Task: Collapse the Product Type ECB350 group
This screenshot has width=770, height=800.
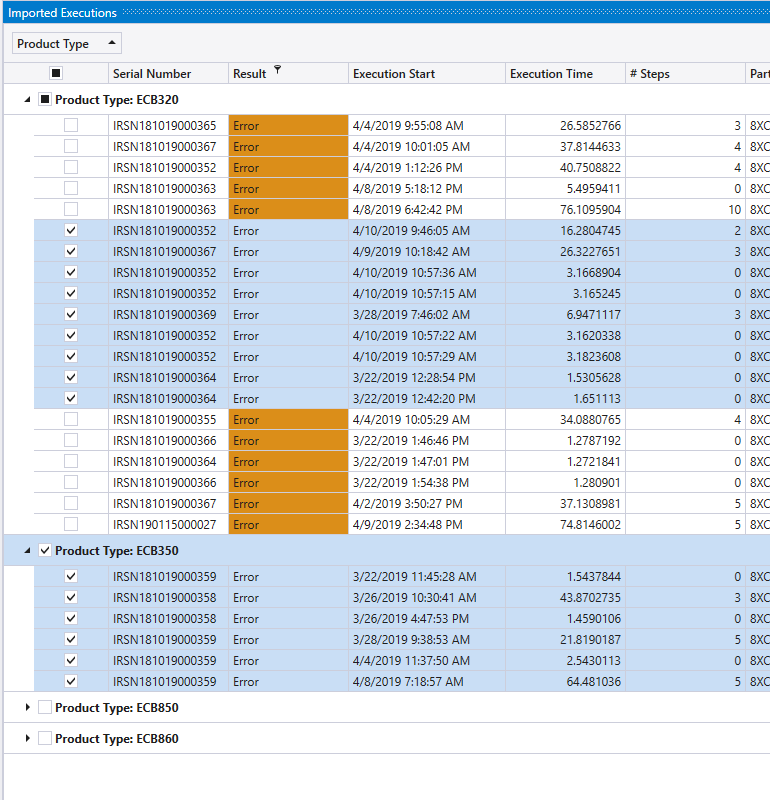Action: coord(28,551)
